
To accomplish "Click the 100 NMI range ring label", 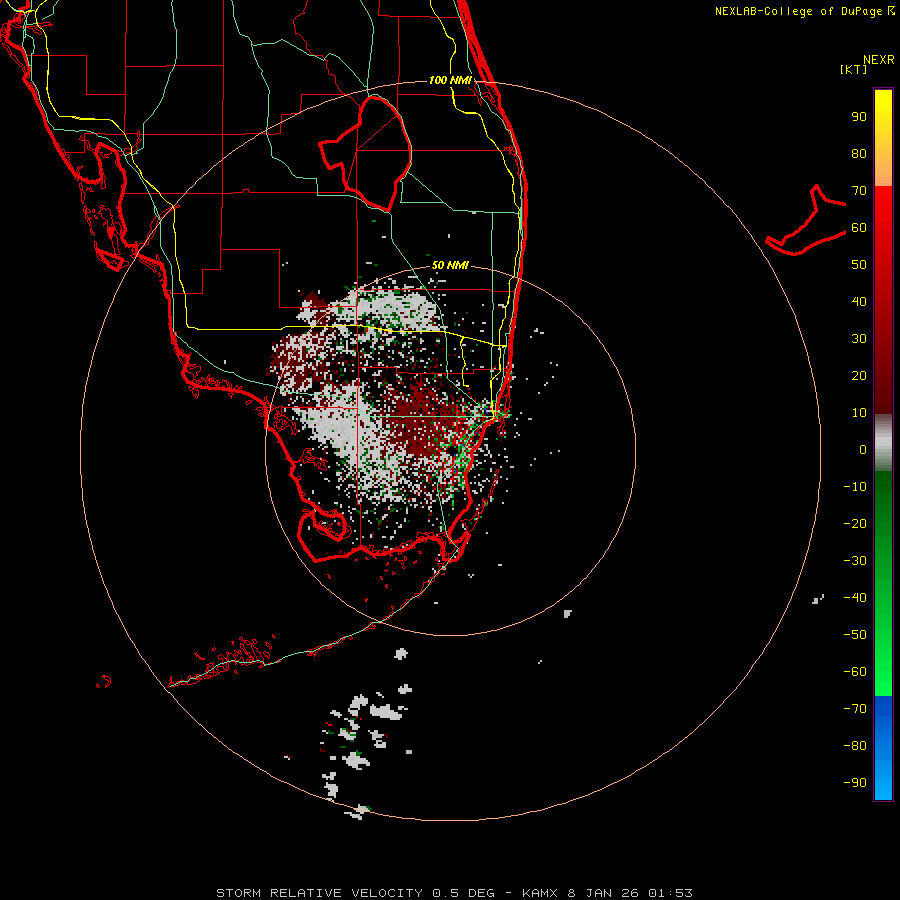I will pos(450,80).
